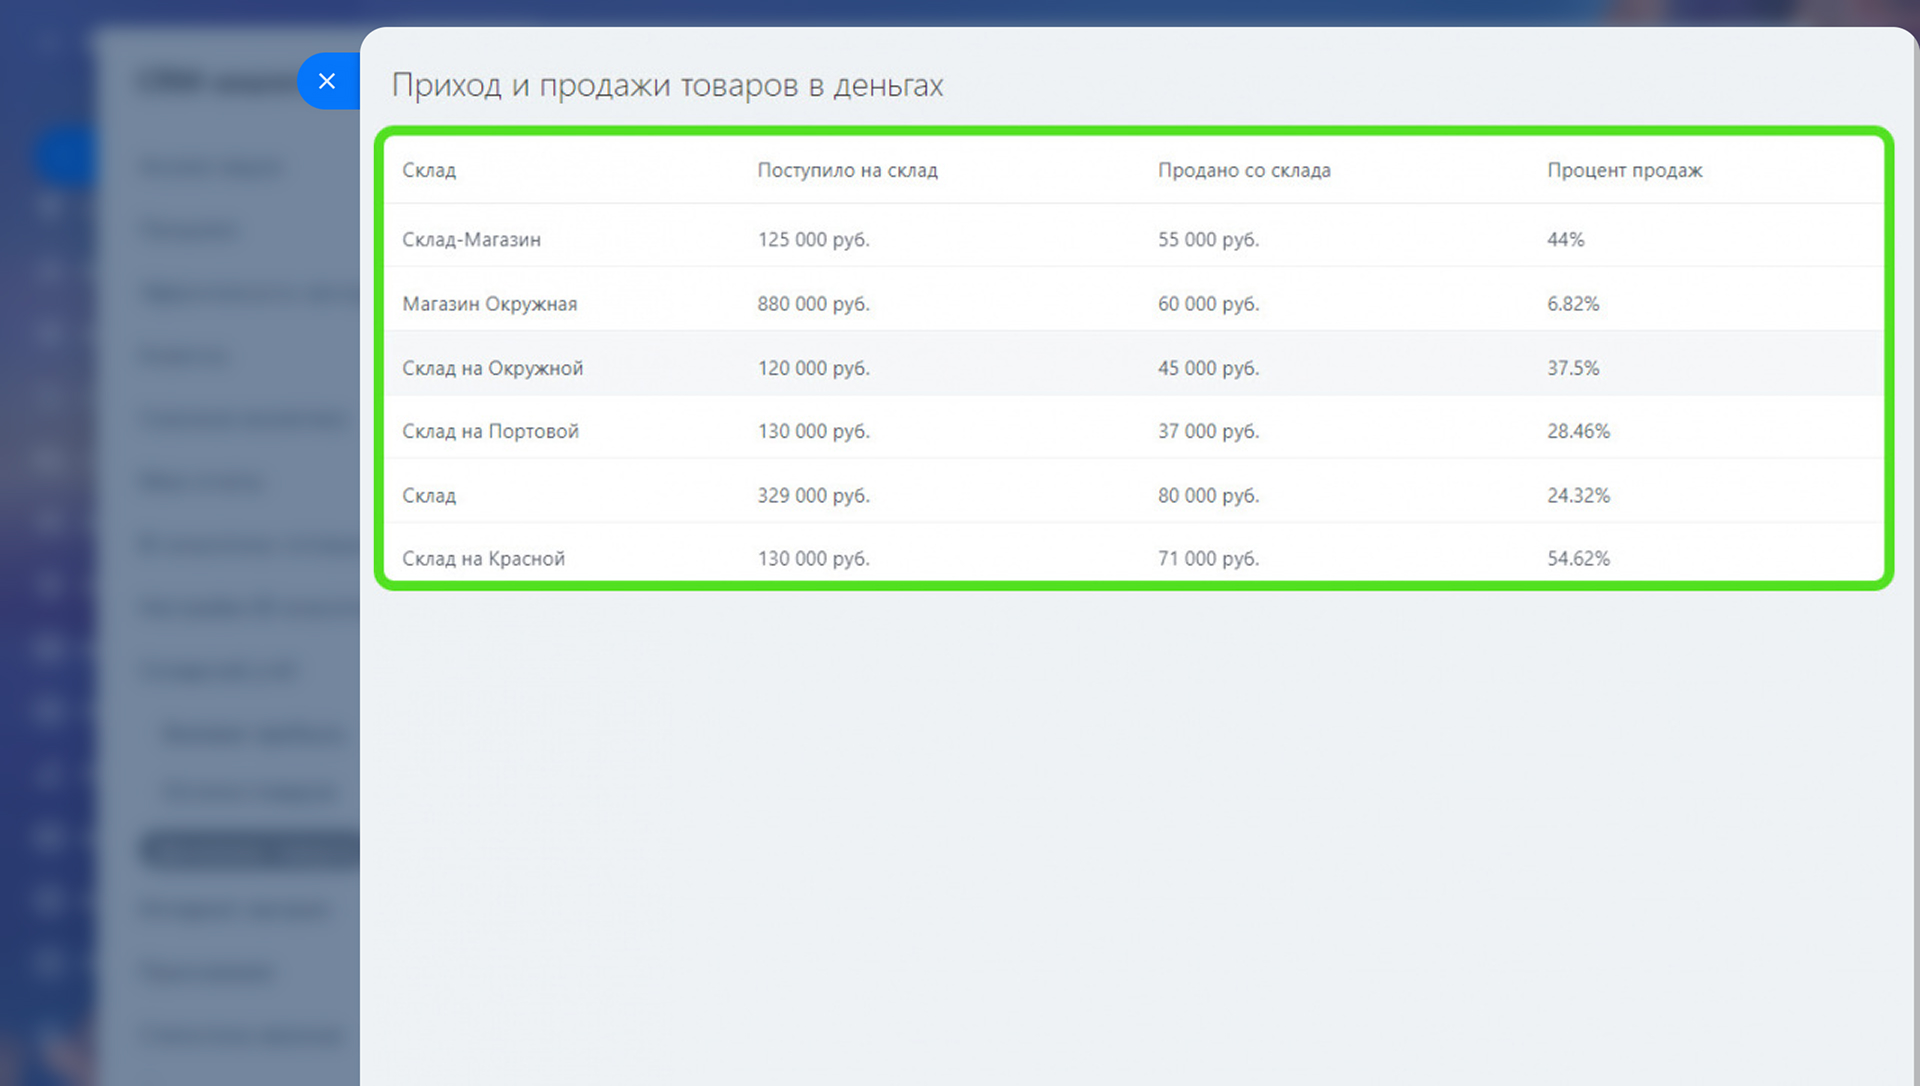The width and height of the screenshot is (1920, 1086).
Task: Click the 28.46% sales percentage
Action: click(1578, 431)
